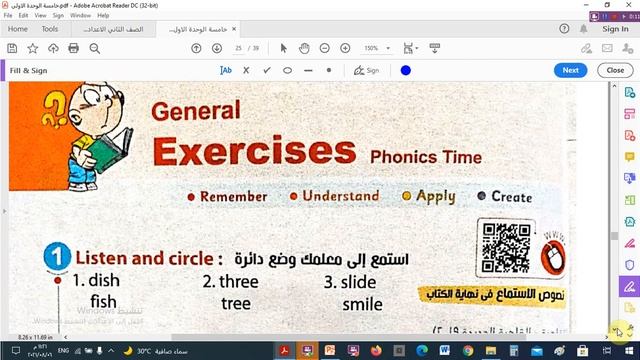Open the Sign menu

coord(58,15)
